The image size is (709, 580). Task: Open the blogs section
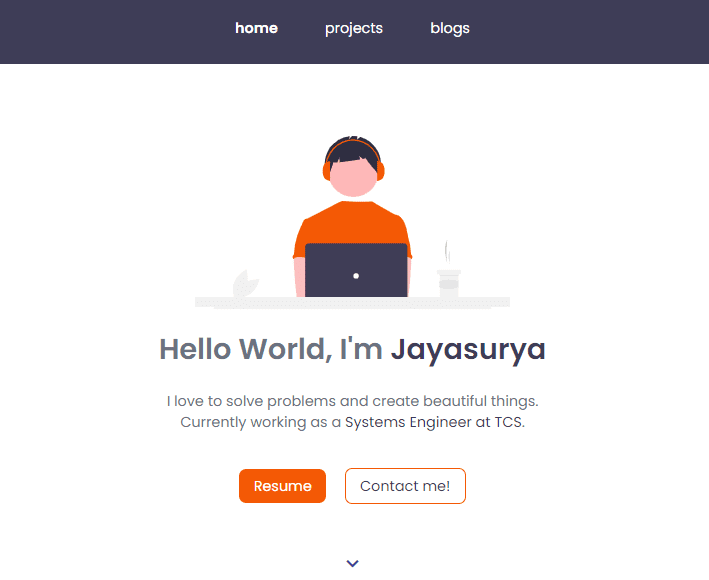(450, 28)
